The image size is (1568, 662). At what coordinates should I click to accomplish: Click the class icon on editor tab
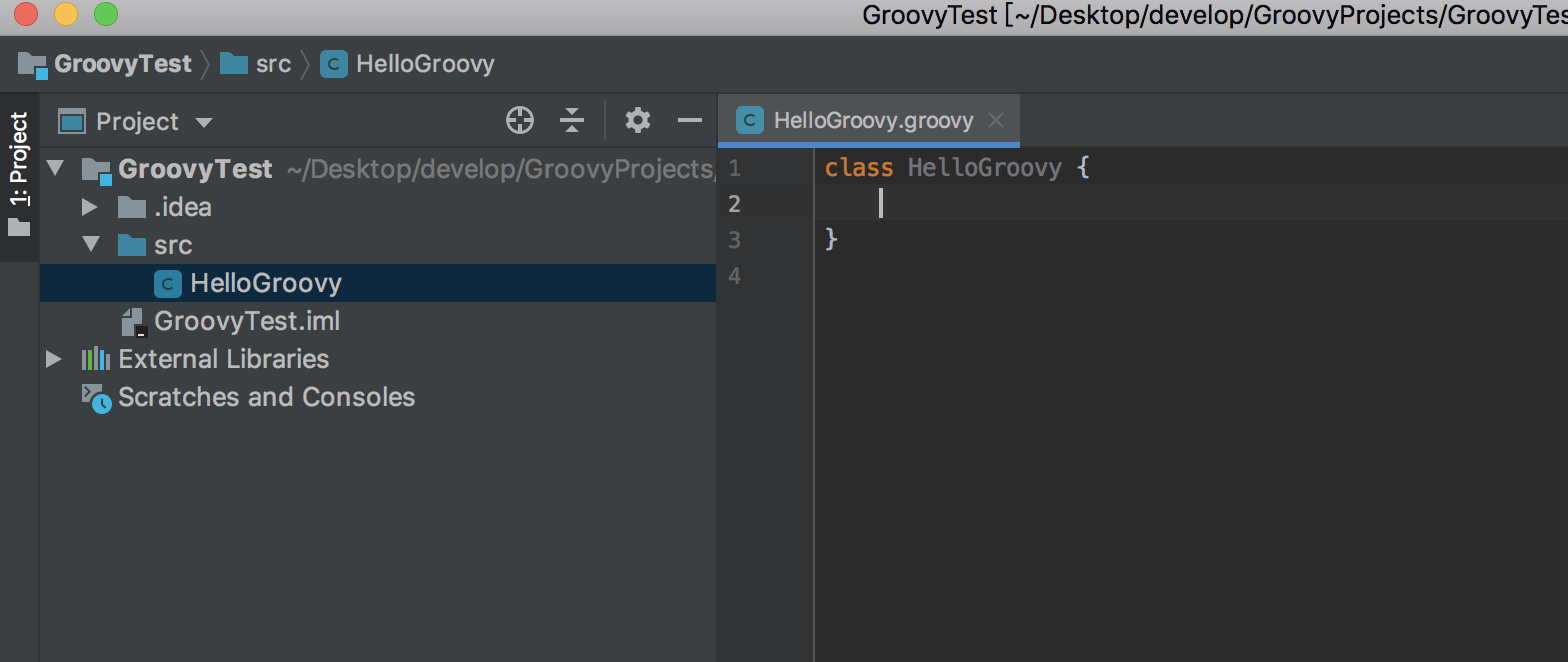[x=749, y=121]
